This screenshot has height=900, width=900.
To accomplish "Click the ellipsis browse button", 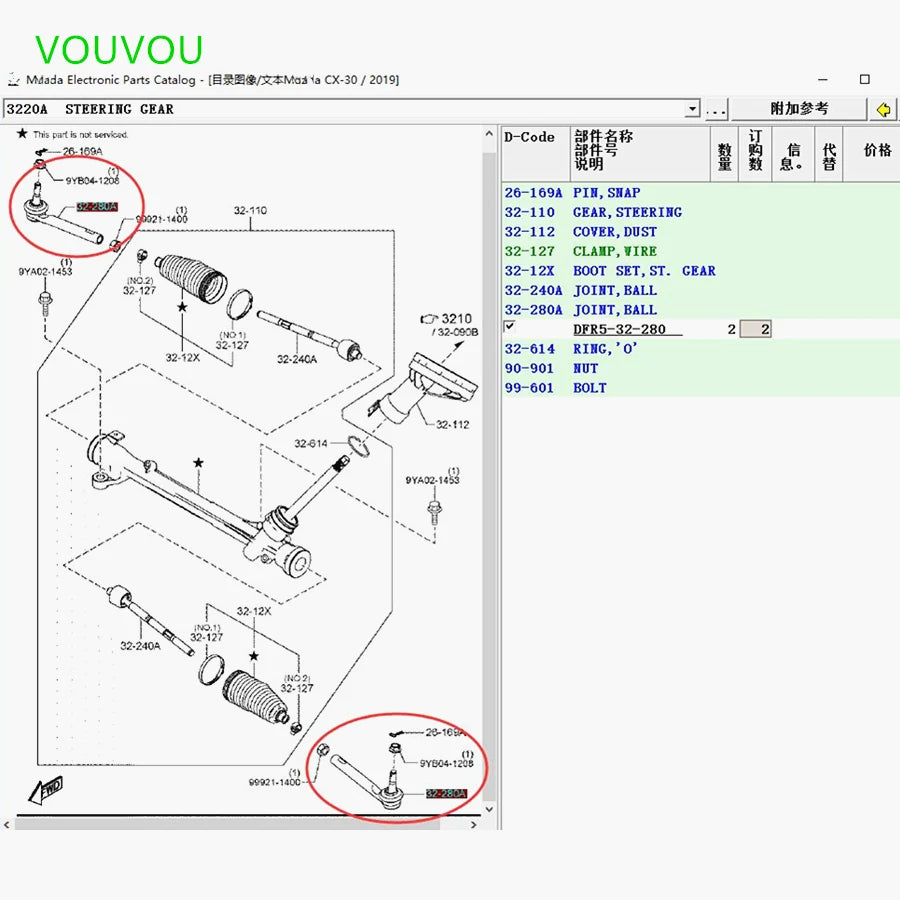I will pyautogui.click(x=716, y=109).
